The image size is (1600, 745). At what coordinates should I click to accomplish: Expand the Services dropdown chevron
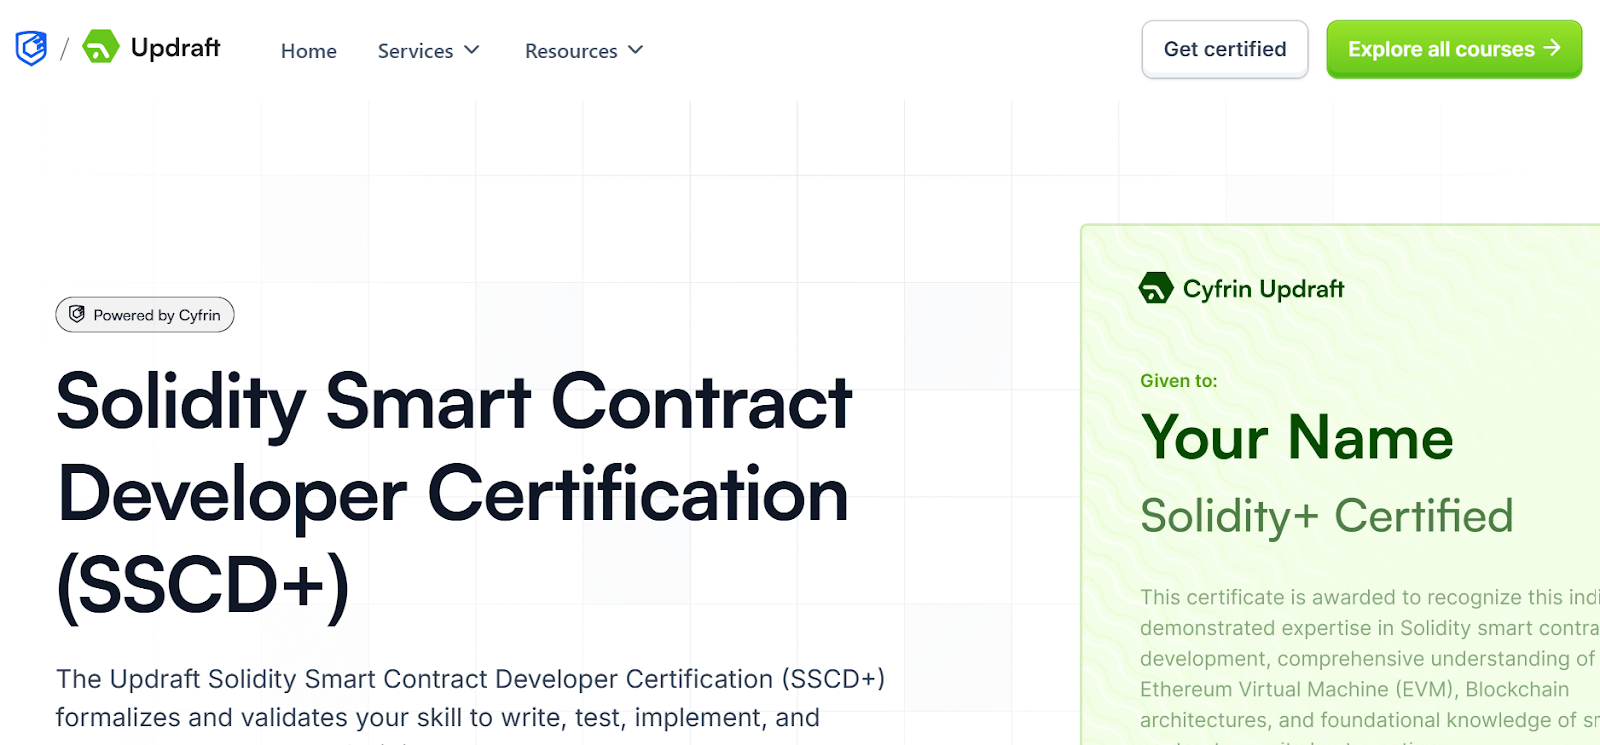[x=472, y=50]
